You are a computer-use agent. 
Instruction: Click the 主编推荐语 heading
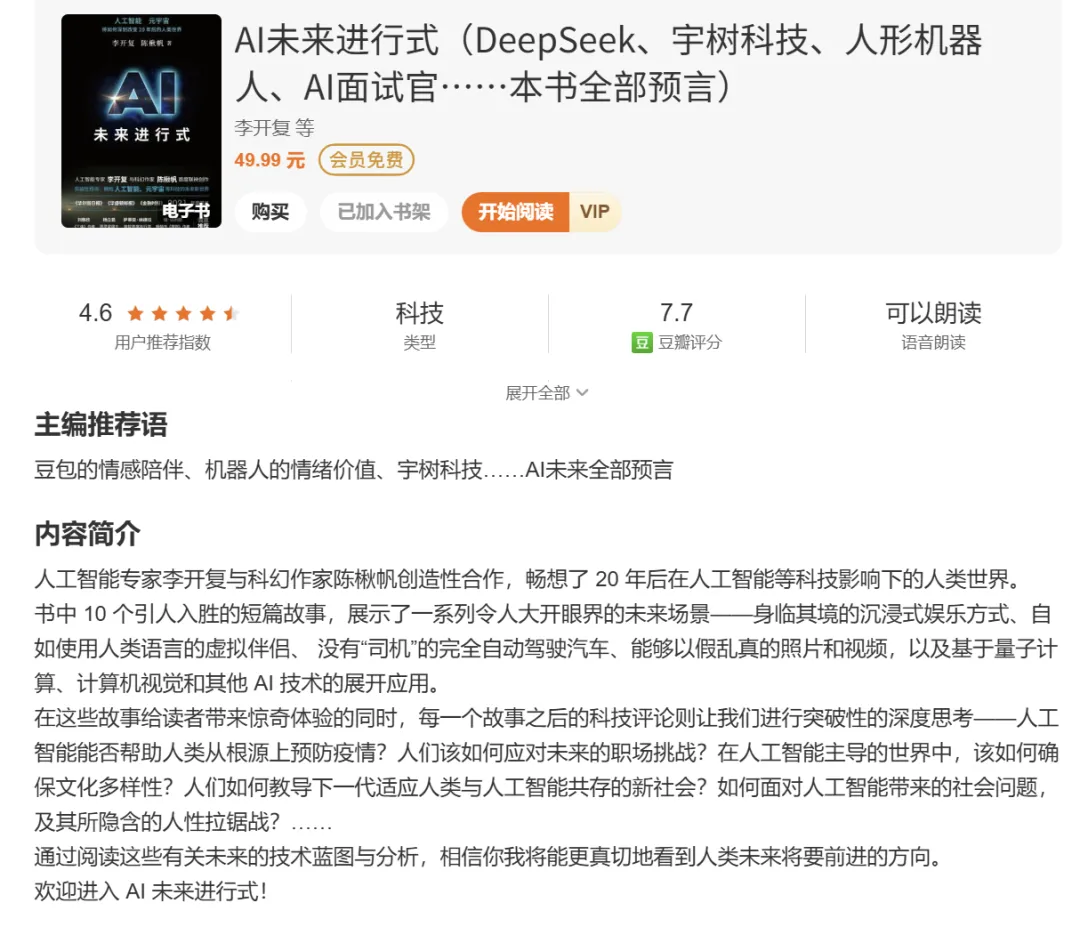[x=101, y=424]
